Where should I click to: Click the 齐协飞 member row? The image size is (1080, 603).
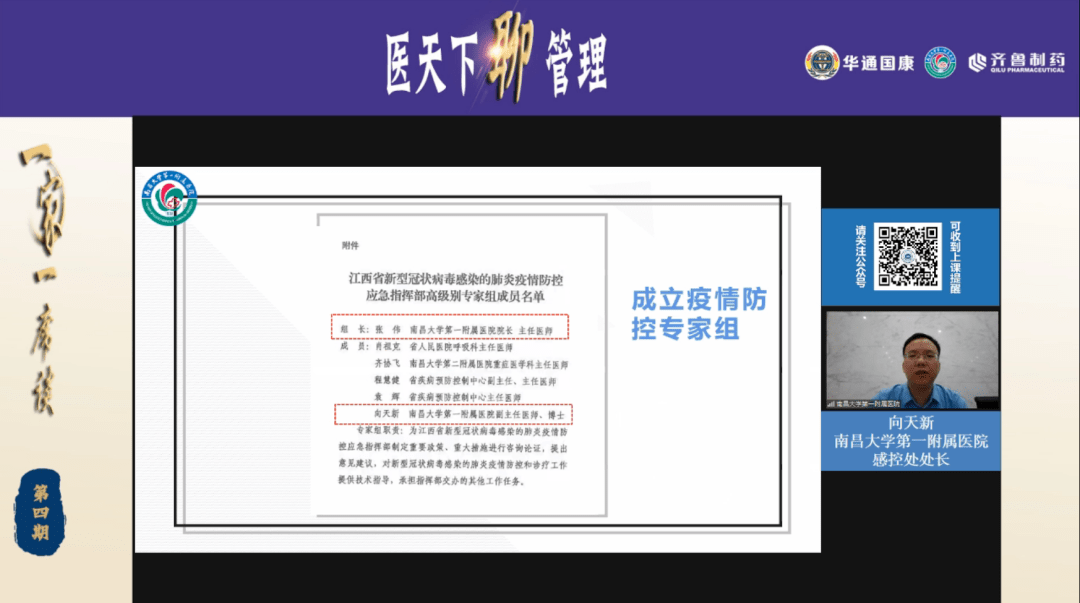(471, 364)
